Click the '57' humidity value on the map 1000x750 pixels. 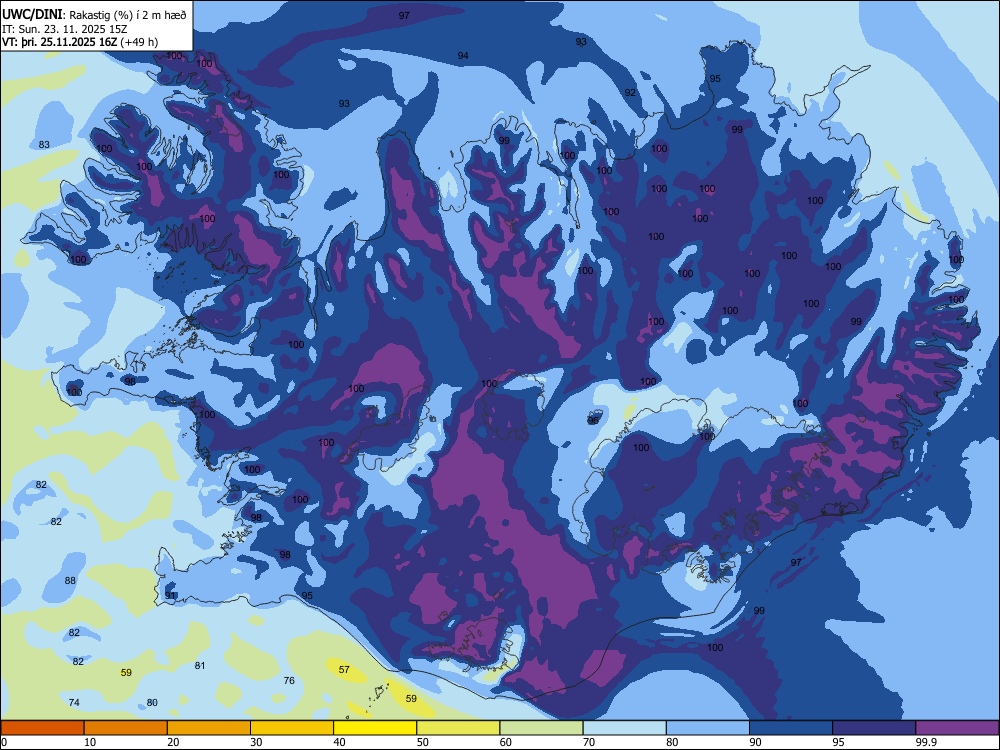[344, 669]
